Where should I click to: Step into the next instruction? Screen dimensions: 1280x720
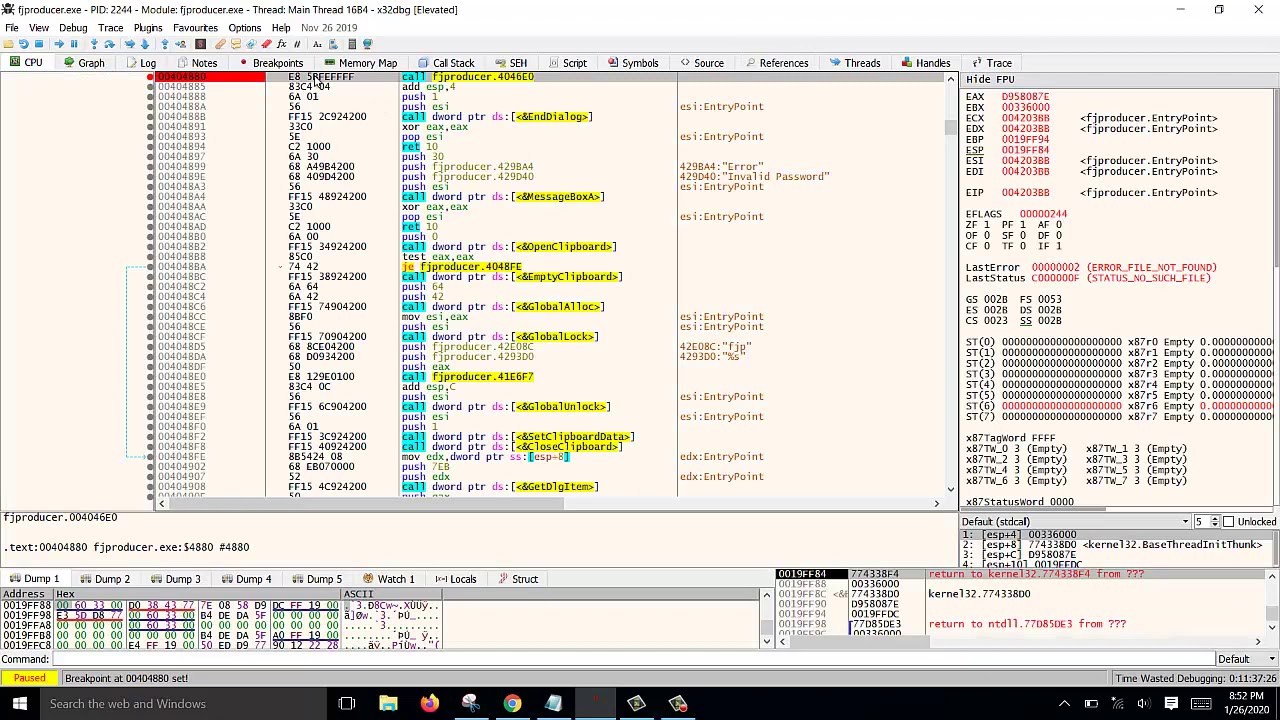coord(94,44)
